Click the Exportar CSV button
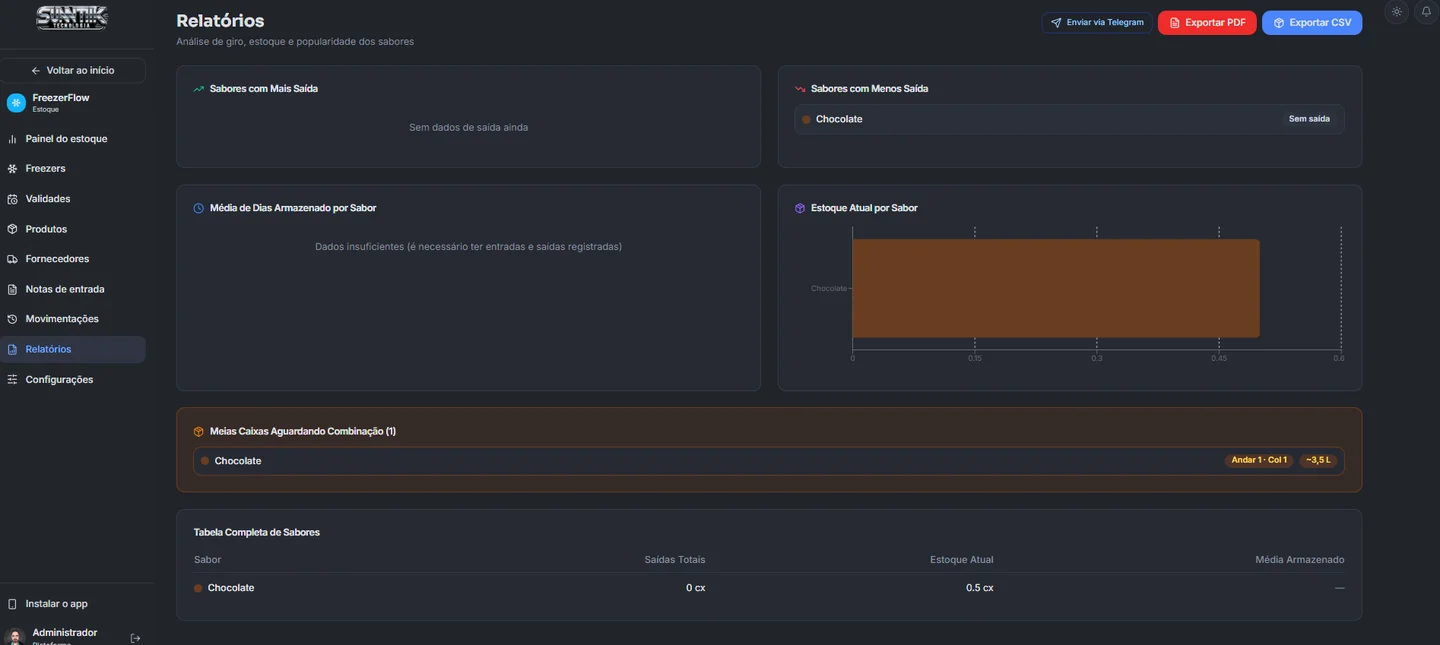Image resolution: width=1440 pixels, height=645 pixels. (x=1312, y=23)
